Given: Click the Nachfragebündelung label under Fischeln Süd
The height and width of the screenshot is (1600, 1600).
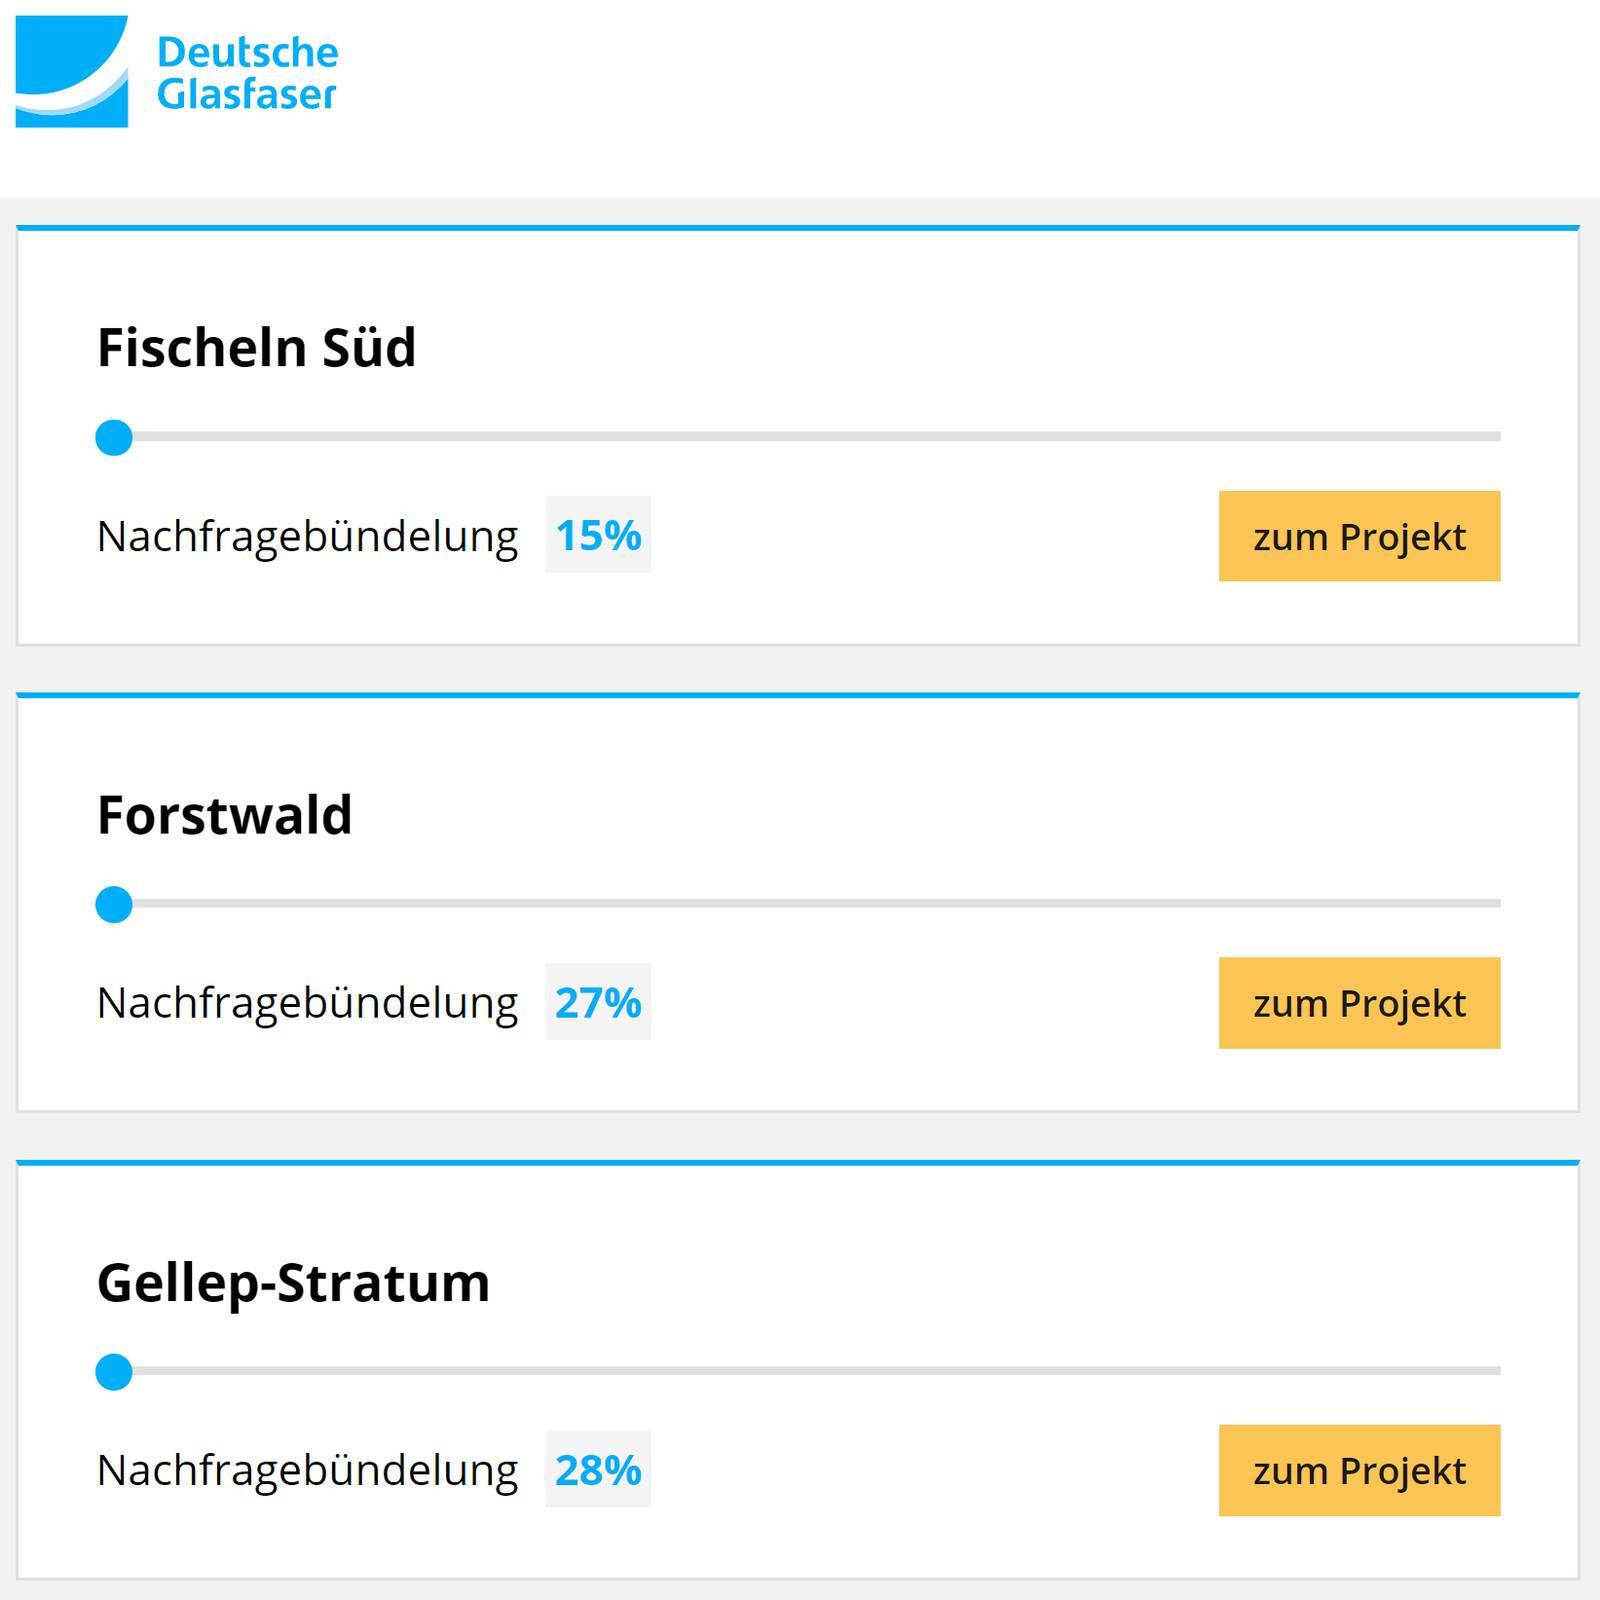Looking at the screenshot, I should [x=307, y=537].
